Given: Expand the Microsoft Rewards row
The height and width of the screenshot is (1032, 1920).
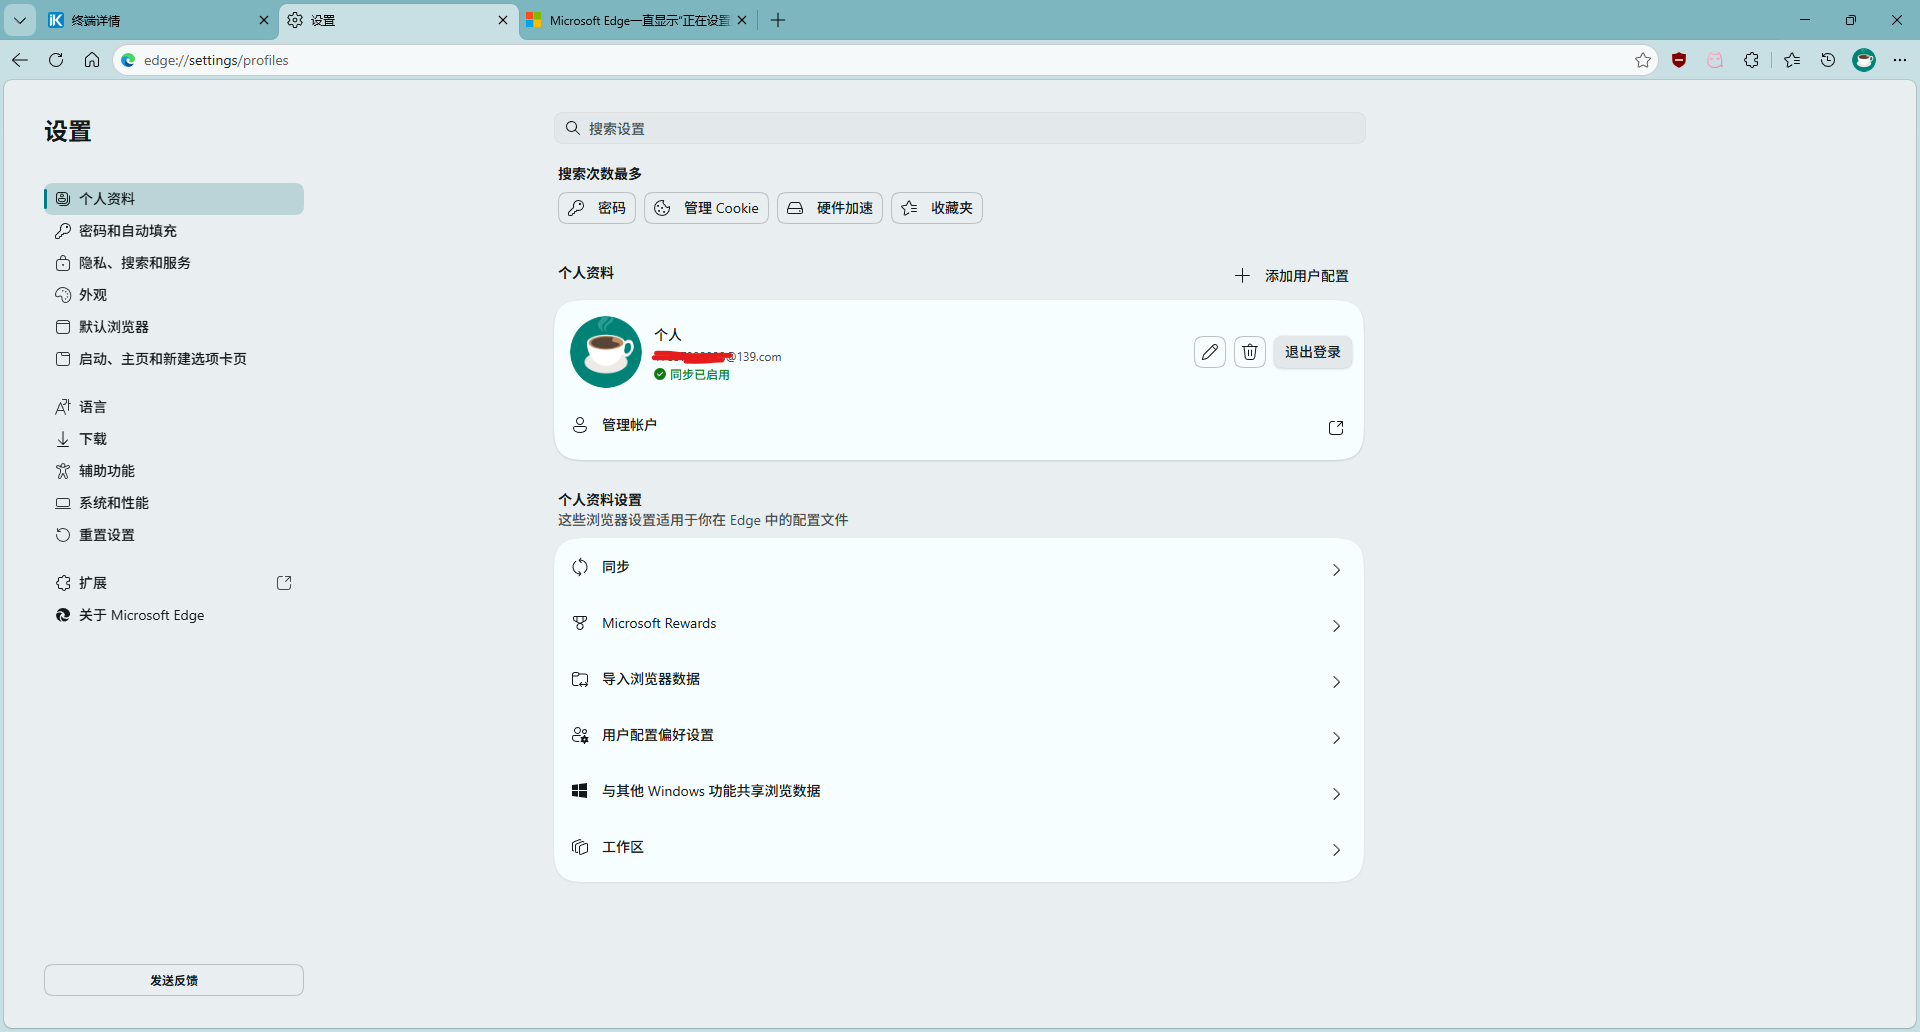Looking at the screenshot, I should click(959, 624).
